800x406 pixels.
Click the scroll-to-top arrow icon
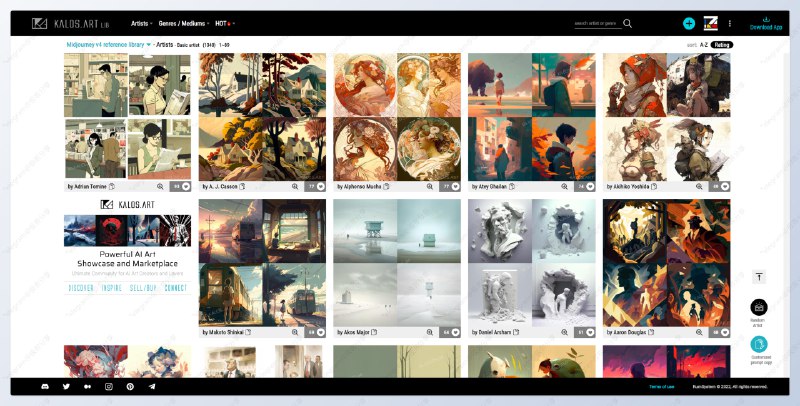tap(759, 277)
